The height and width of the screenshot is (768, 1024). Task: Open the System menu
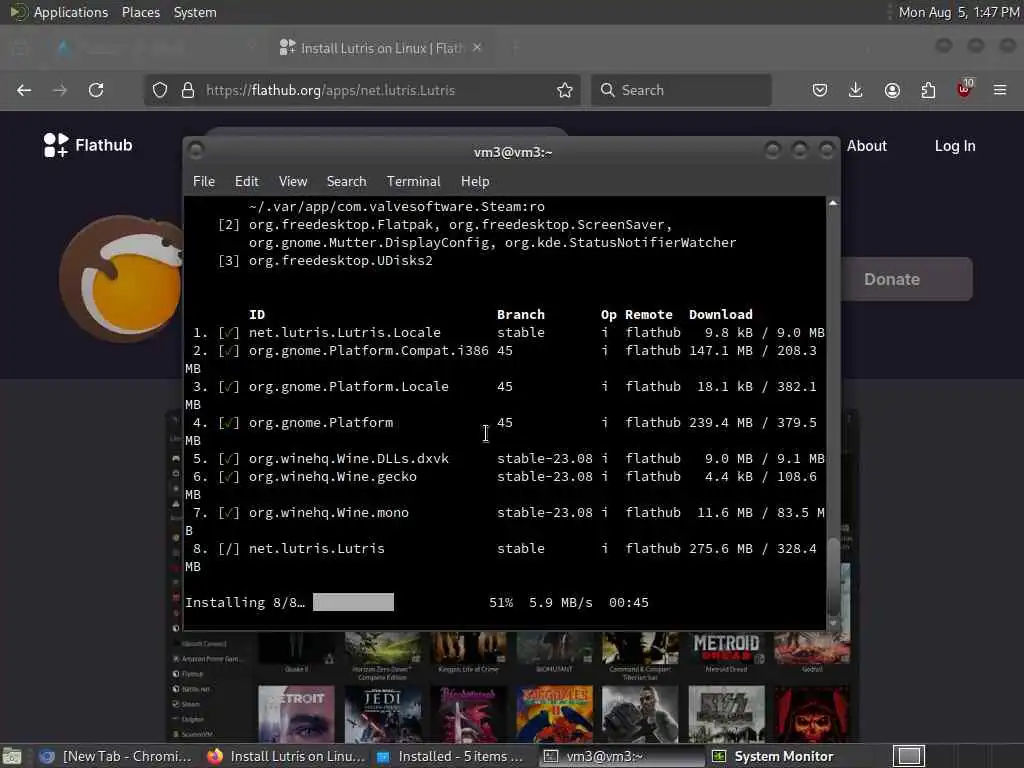pos(195,12)
